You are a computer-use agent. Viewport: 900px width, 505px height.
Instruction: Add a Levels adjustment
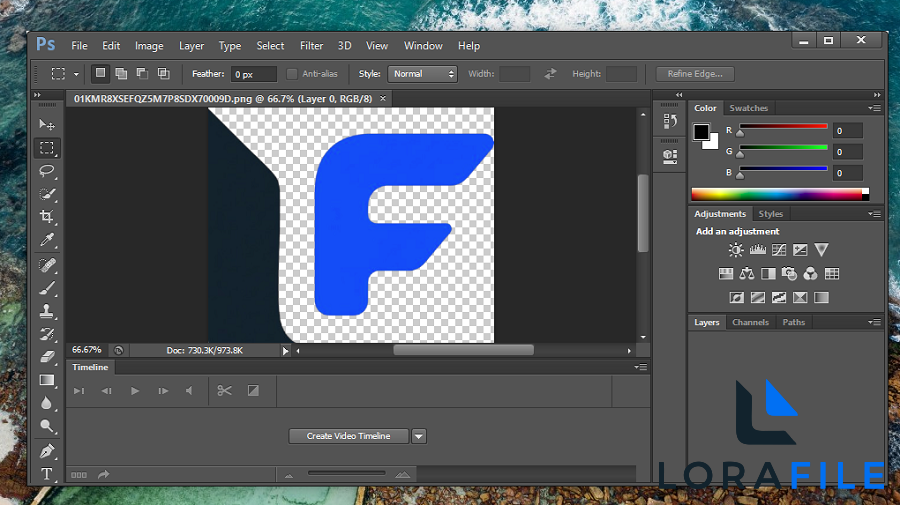coord(758,250)
